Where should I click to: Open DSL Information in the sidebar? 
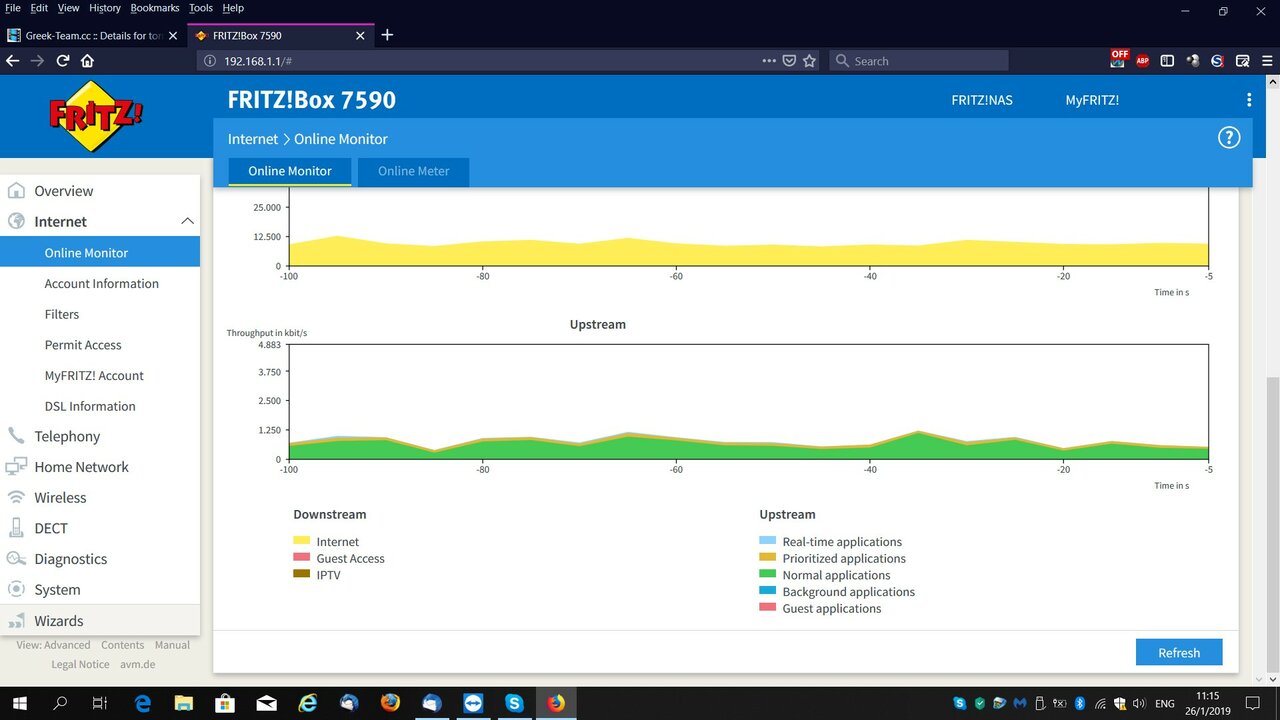(x=90, y=406)
